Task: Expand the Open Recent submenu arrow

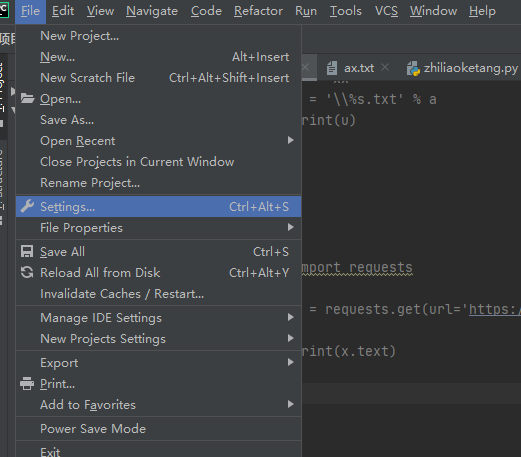Action: pos(291,140)
